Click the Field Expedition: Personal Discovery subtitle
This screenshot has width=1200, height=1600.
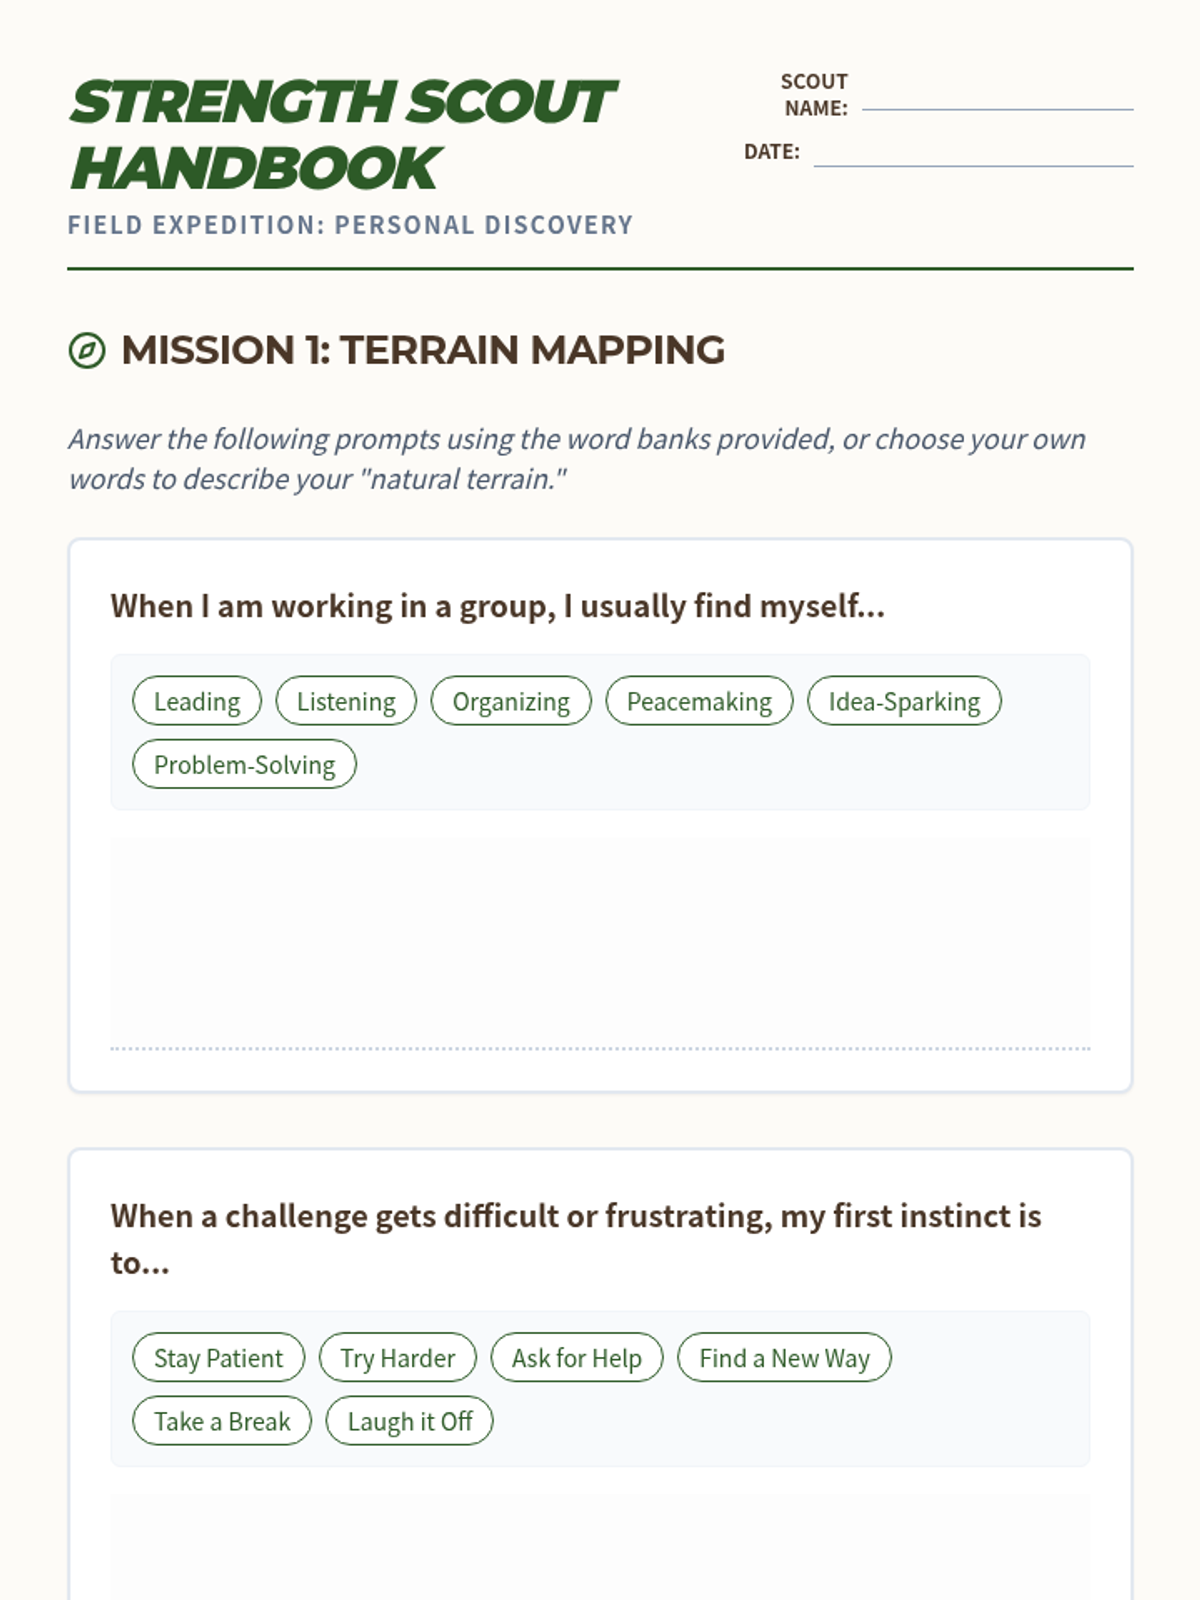(350, 225)
